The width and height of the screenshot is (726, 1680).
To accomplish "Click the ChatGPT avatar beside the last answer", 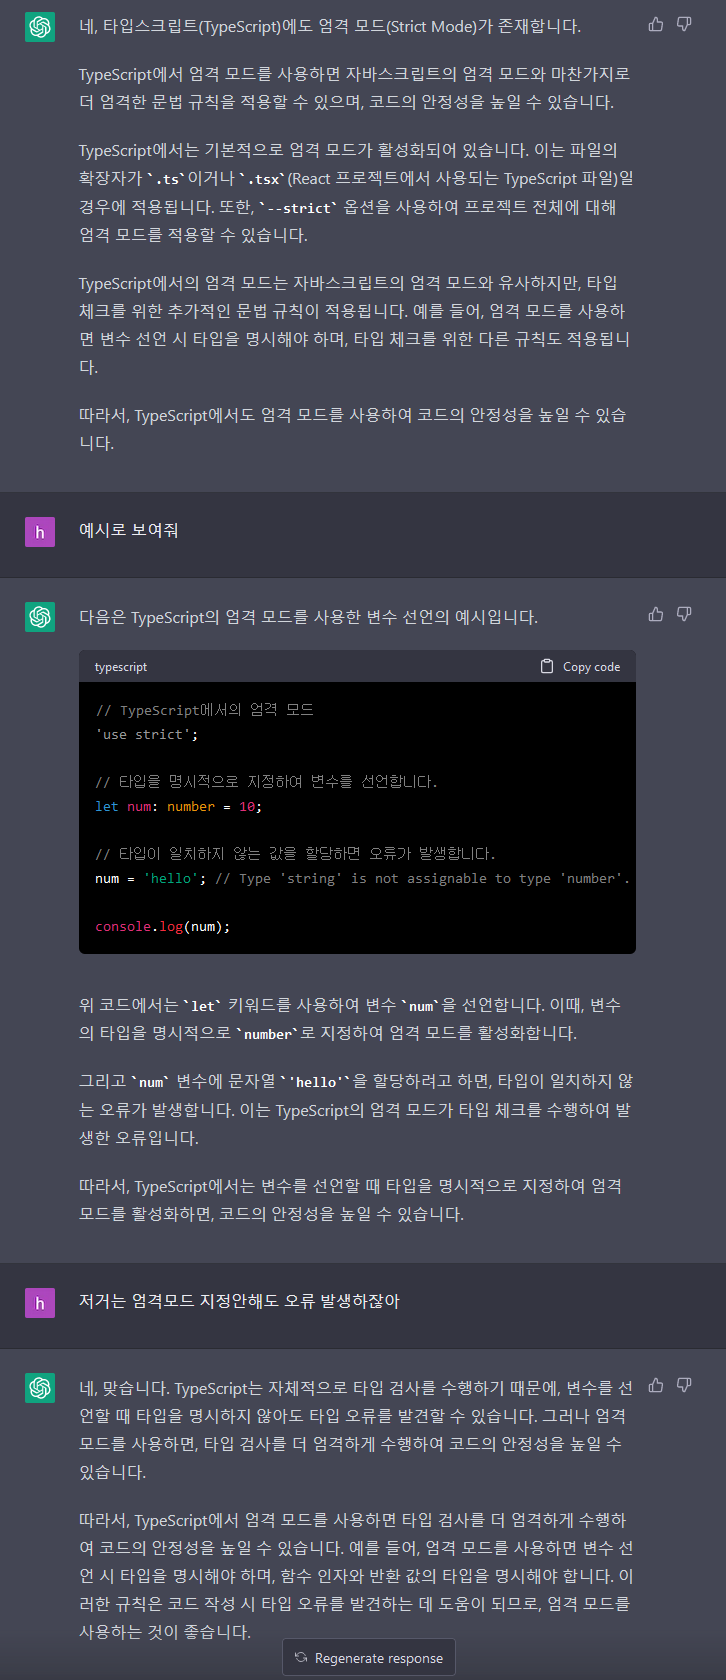I will click(40, 1388).
